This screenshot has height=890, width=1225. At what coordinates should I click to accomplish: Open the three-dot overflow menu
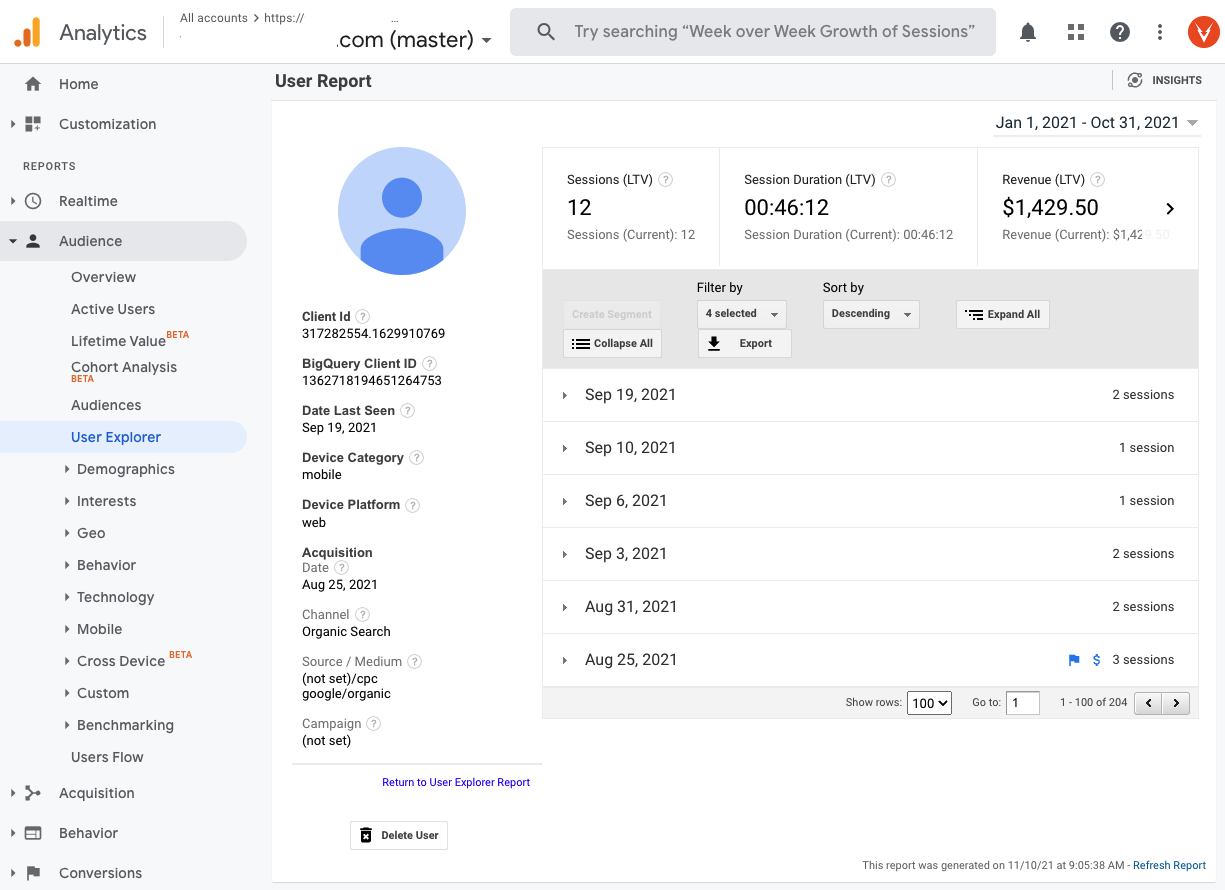point(1159,31)
